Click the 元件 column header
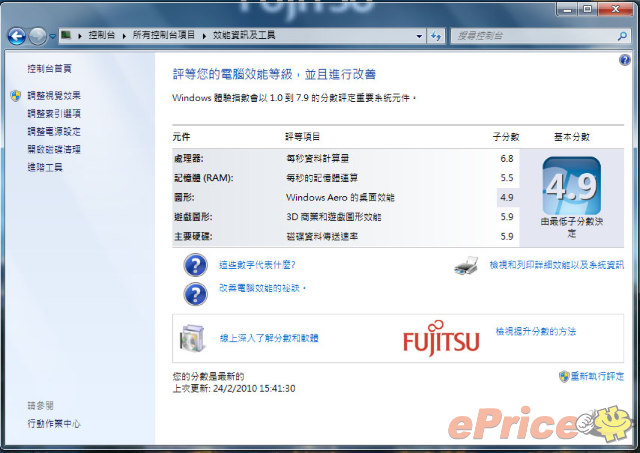Image resolution: width=640 pixels, height=453 pixels. coord(181,137)
